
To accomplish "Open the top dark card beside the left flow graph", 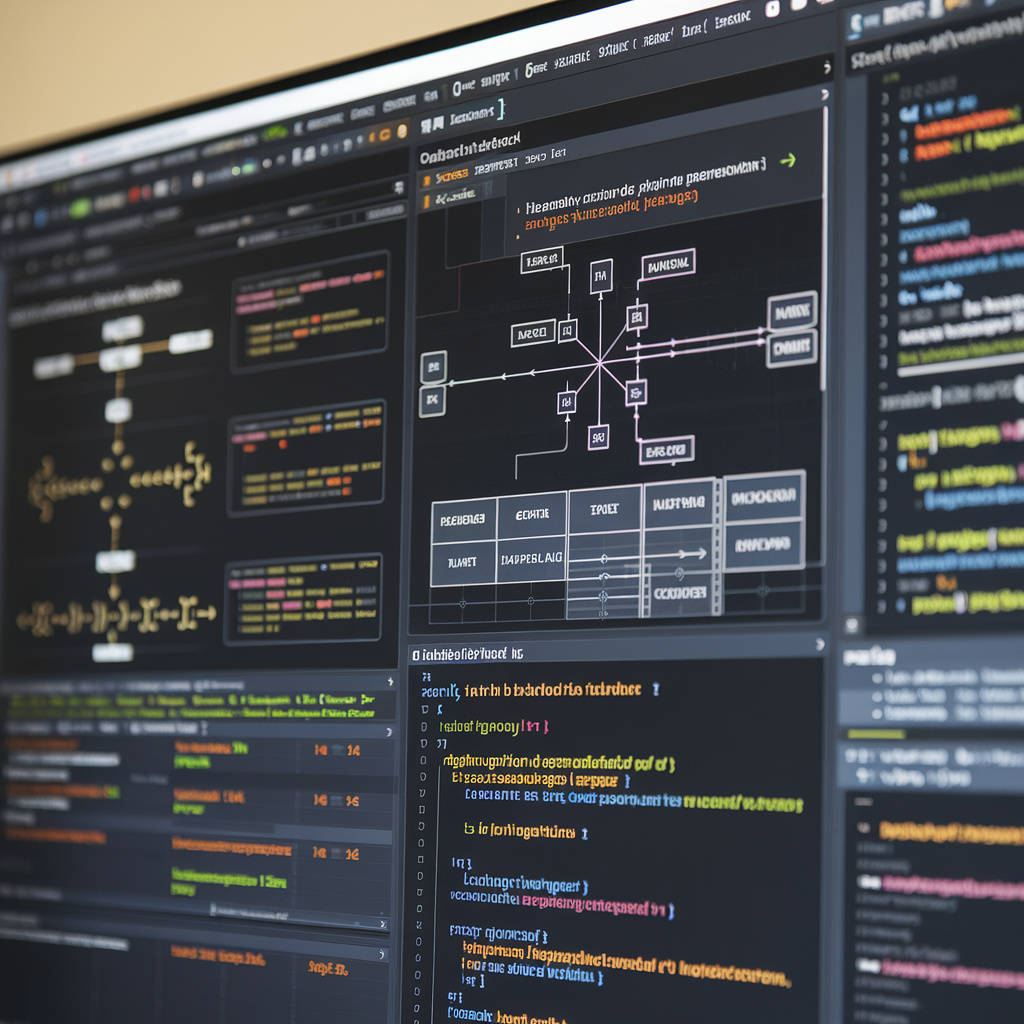I will coord(310,312).
